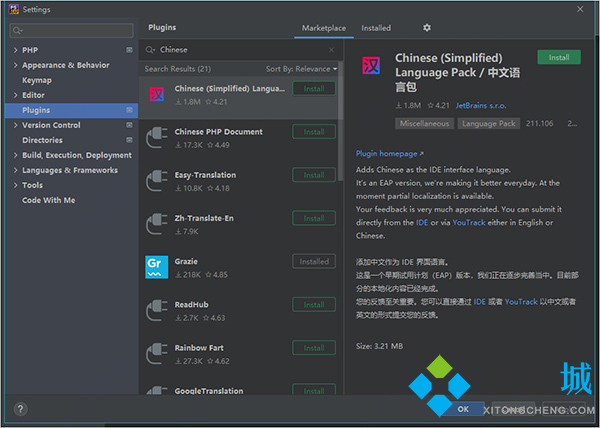Expand Appearance & Behavior node

pyautogui.click(x=15, y=65)
